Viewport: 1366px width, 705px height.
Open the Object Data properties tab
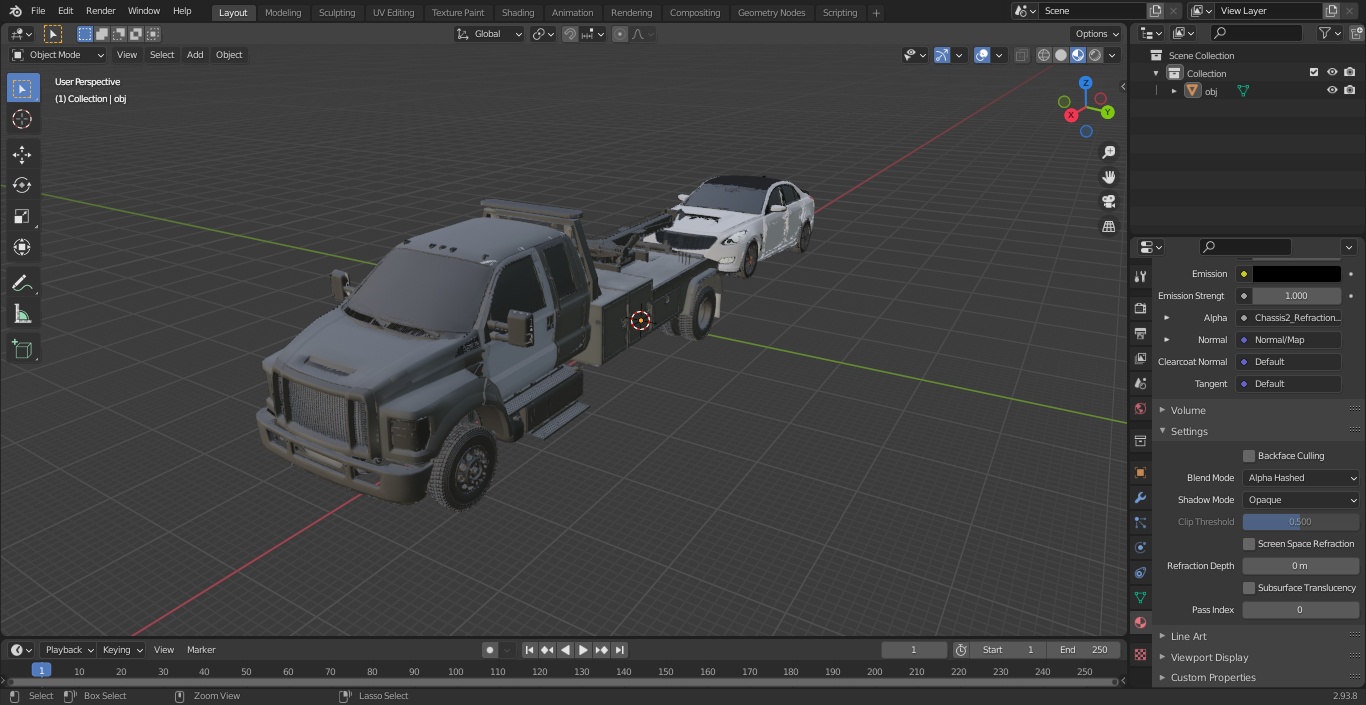click(1140, 597)
